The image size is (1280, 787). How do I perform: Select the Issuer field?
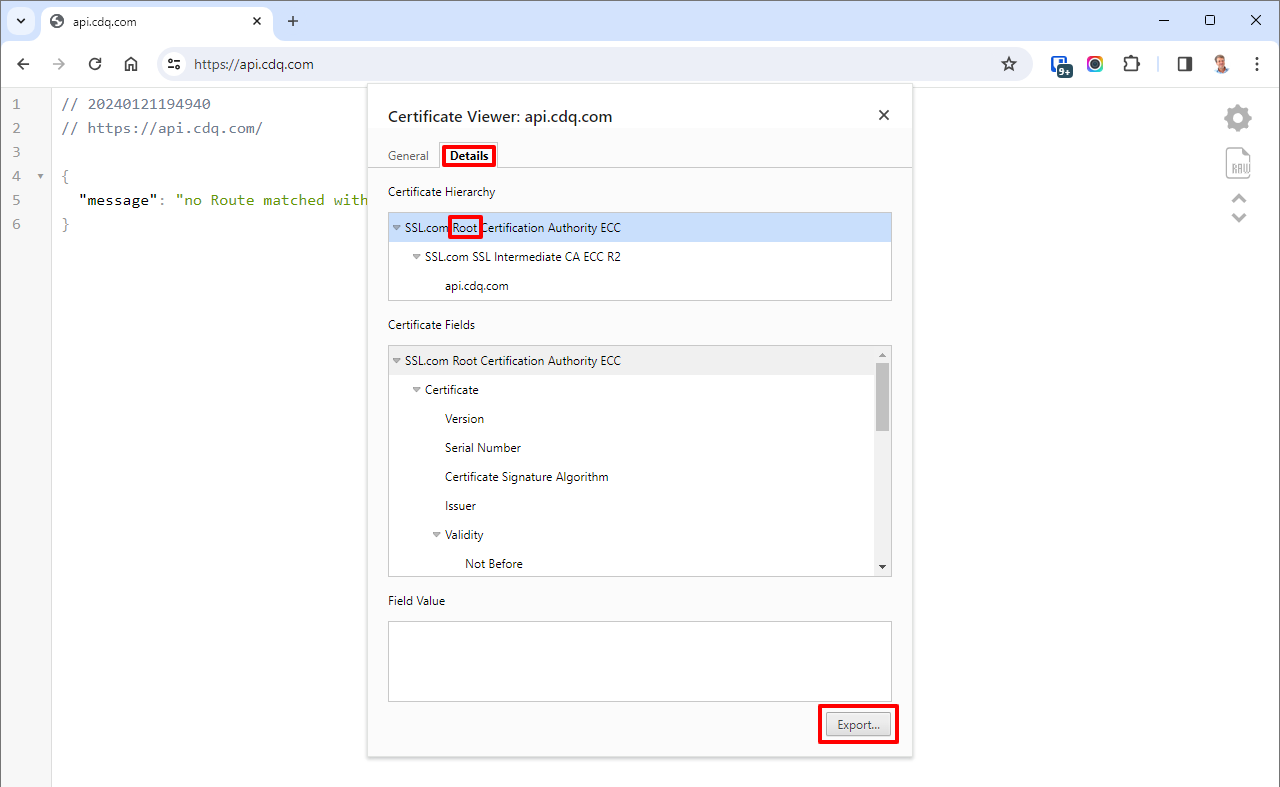pyautogui.click(x=632, y=506)
